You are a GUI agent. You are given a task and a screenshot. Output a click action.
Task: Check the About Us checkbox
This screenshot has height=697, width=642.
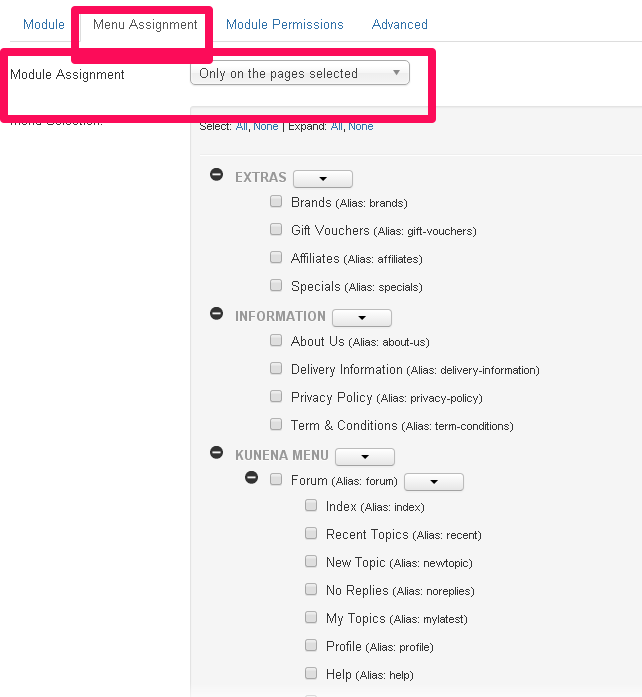pos(276,340)
